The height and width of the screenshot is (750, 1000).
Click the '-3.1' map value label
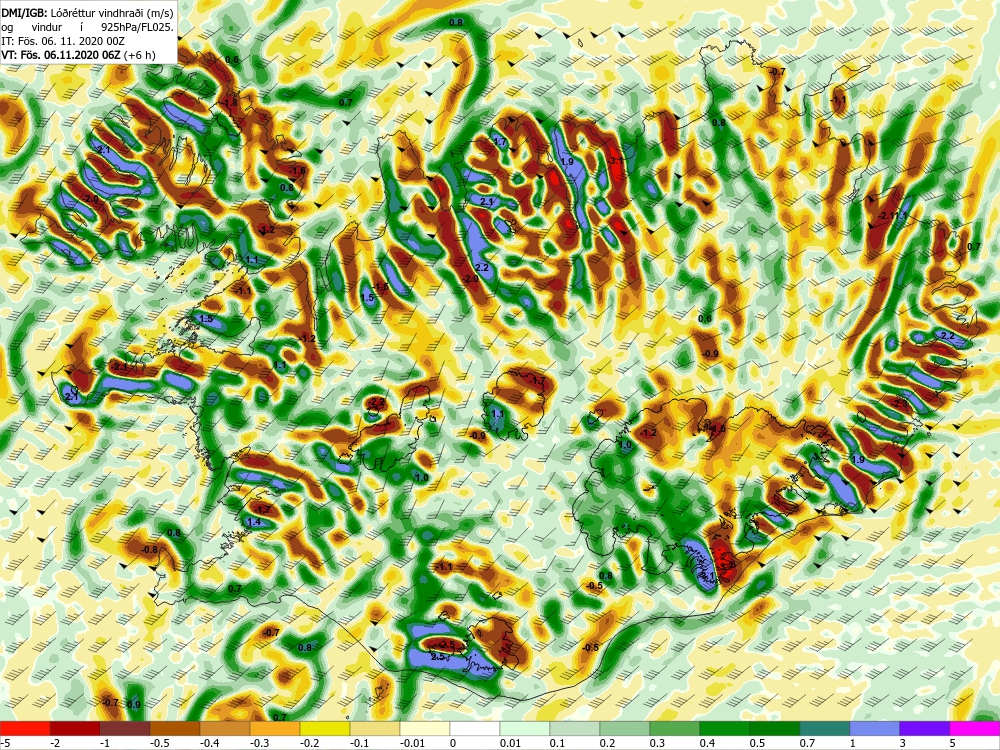pos(617,161)
